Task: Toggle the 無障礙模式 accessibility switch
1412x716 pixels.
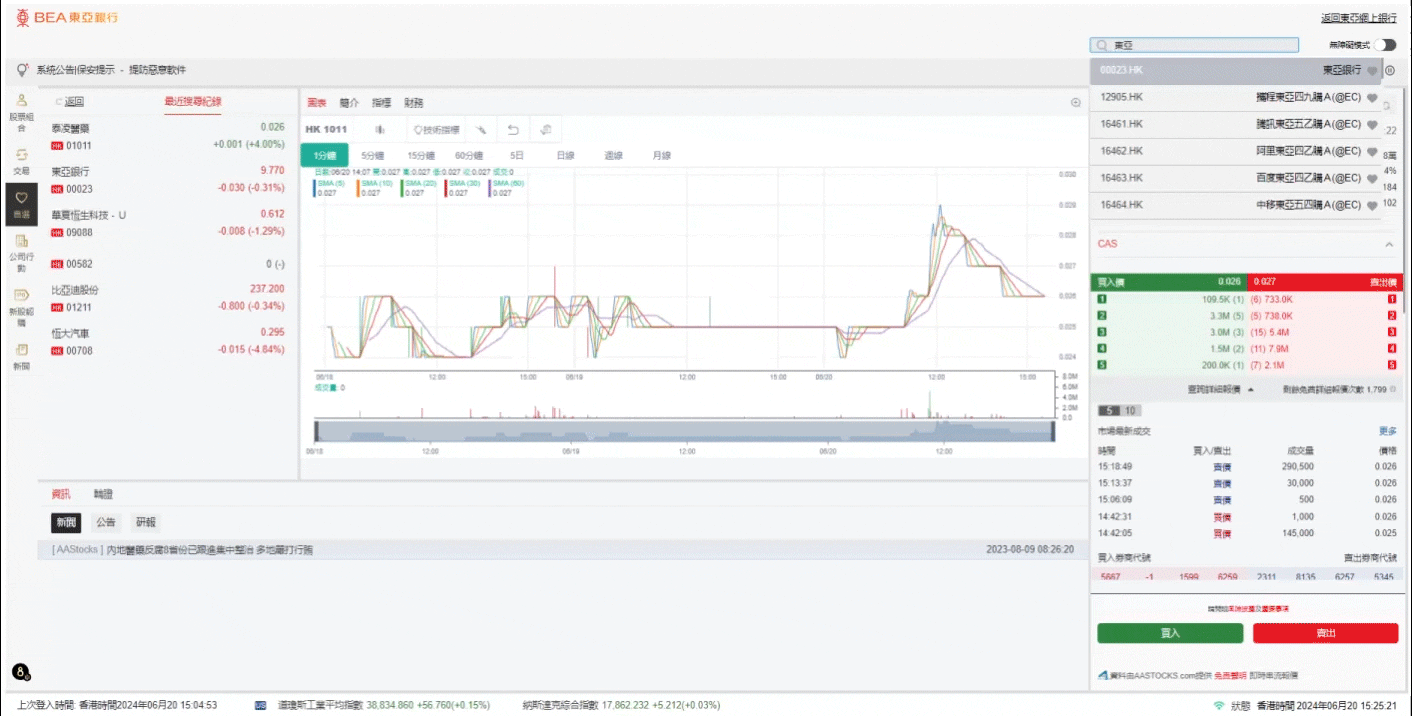Action: 1385,45
